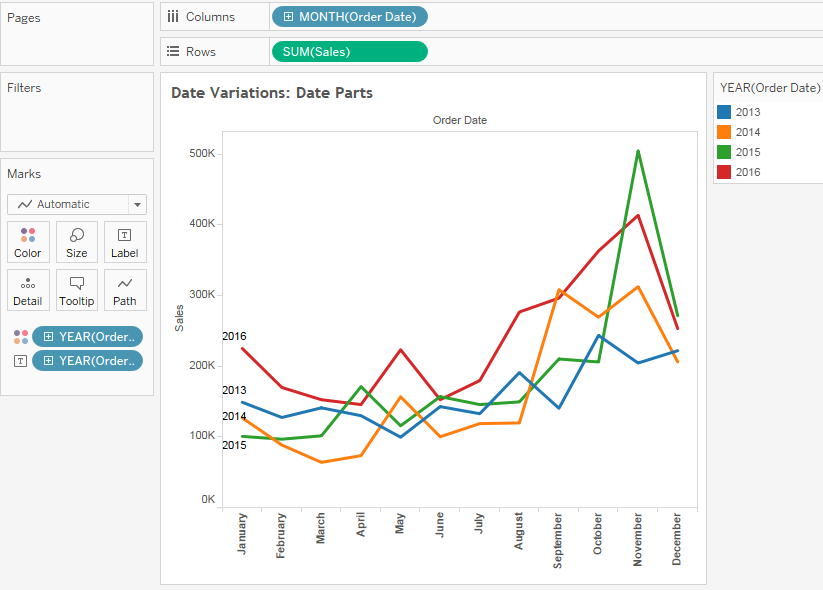Expand the MONTH(Order Date) pill plus icon
Image resolution: width=823 pixels, height=590 pixels.
pyautogui.click(x=288, y=17)
